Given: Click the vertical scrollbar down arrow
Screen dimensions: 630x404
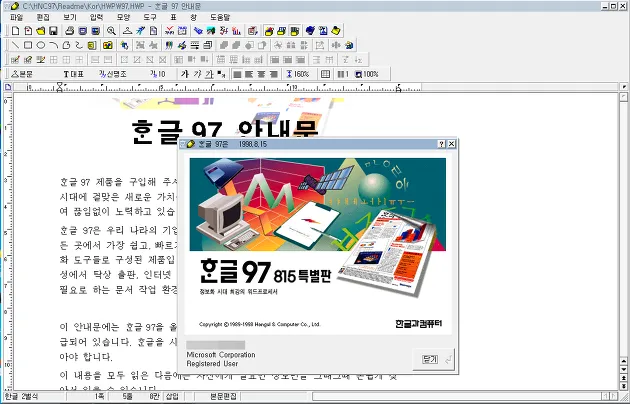Looking at the screenshot, I should tap(624, 369).
